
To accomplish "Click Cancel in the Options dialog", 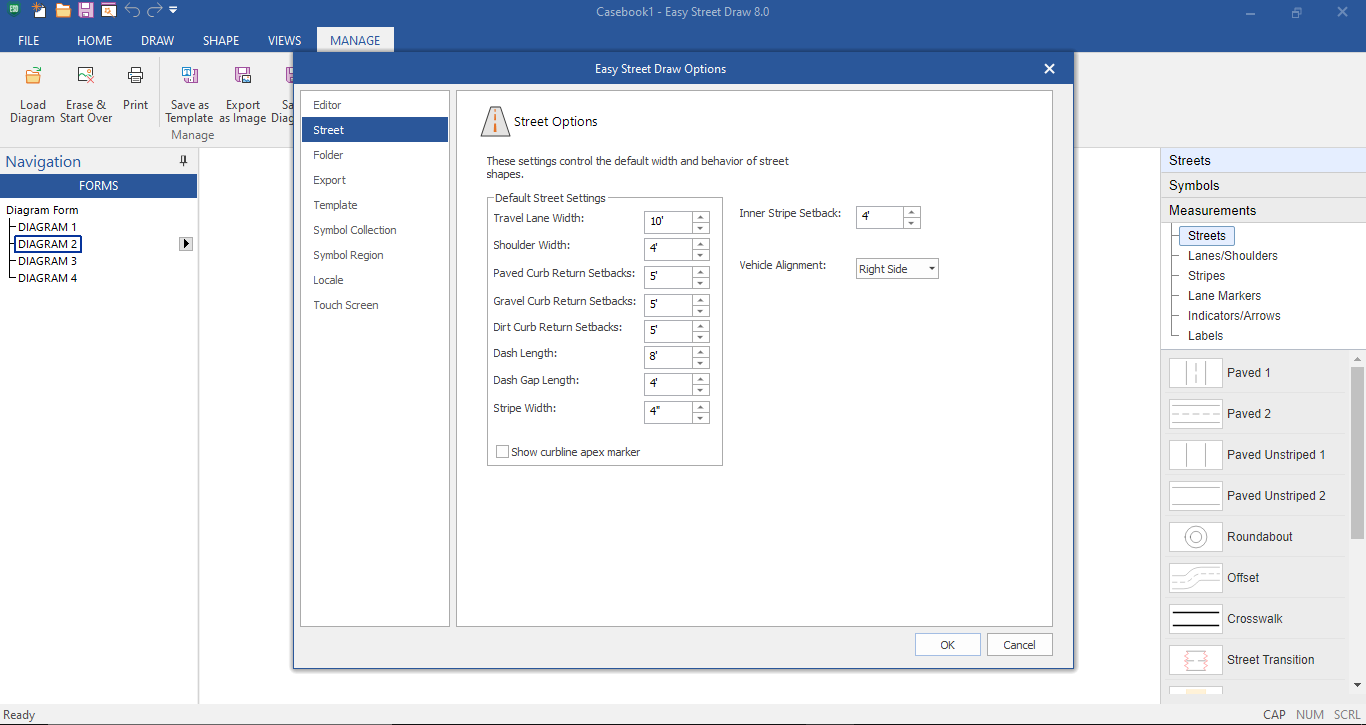I will click(1019, 645).
